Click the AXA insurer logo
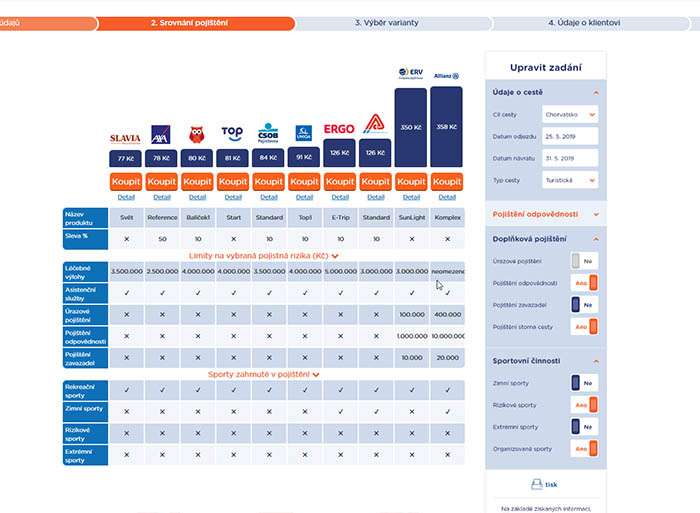 (160, 135)
